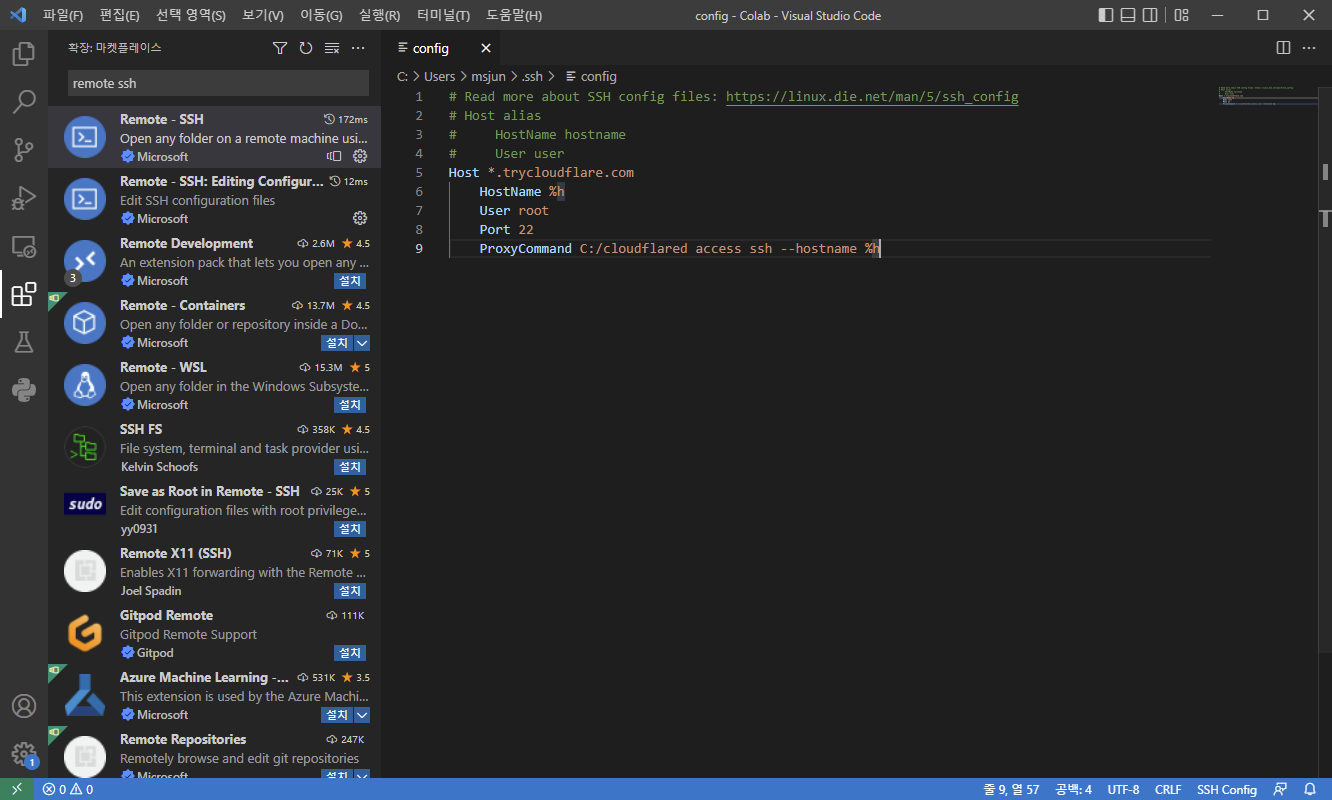Install SSH FS extension
This screenshot has width=1332, height=800.
pos(350,467)
